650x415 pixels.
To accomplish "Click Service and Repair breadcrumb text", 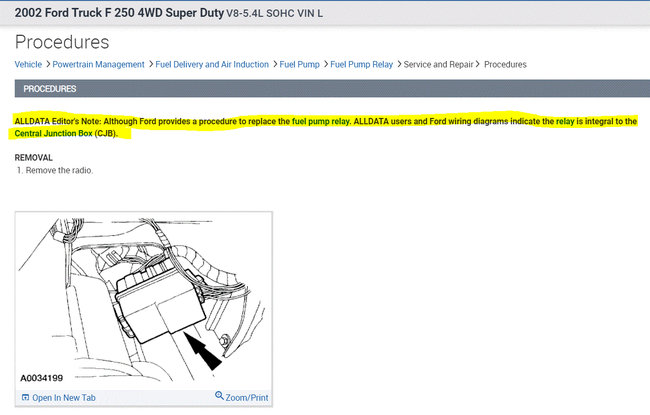I will point(438,64).
